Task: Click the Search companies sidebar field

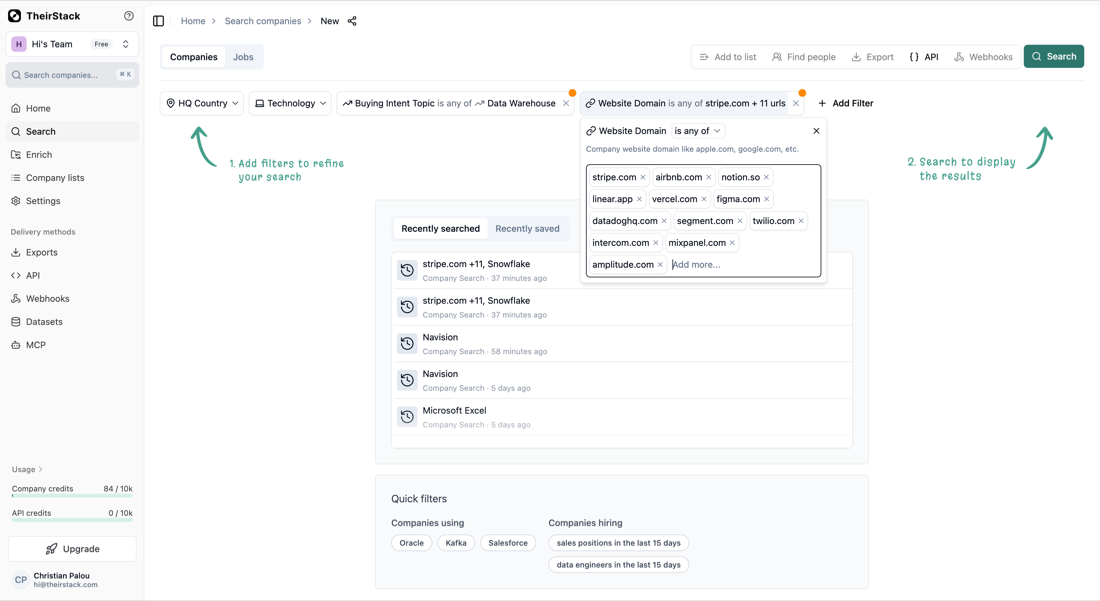Action: 72,75
